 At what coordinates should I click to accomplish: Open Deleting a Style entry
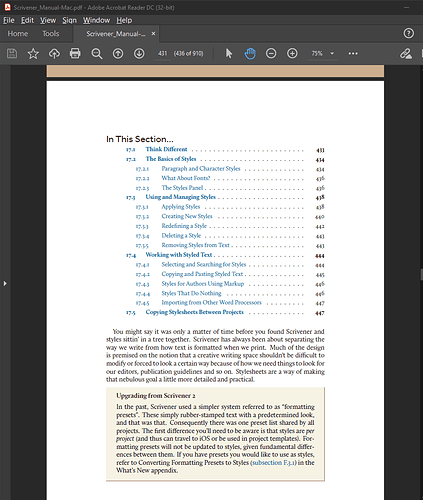[181, 236]
